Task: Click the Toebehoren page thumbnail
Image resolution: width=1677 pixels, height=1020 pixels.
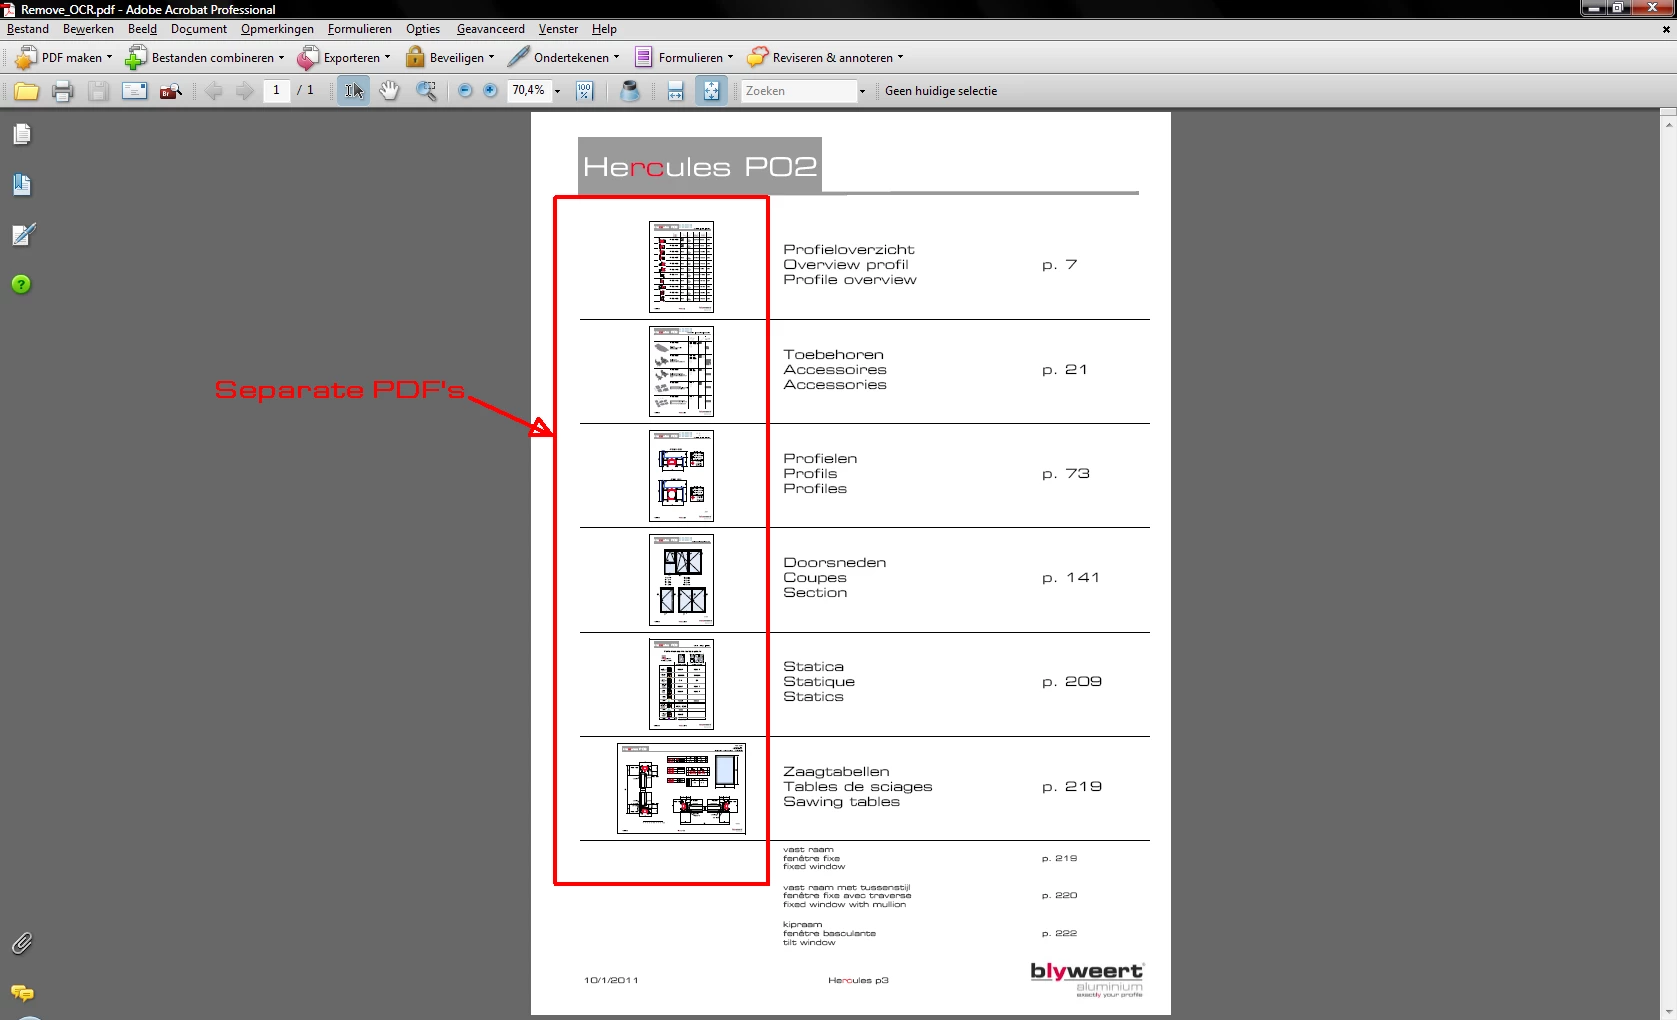Action: (x=681, y=371)
